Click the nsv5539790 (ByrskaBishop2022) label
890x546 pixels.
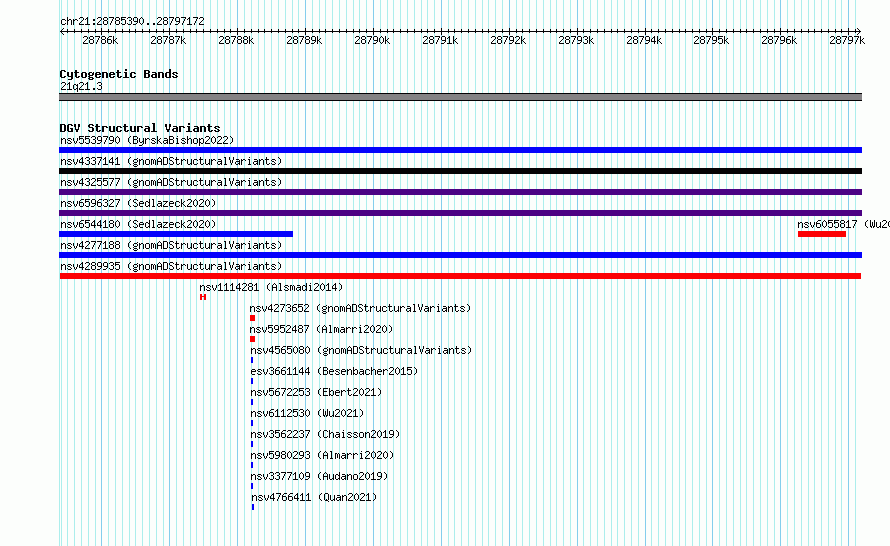pos(147,140)
